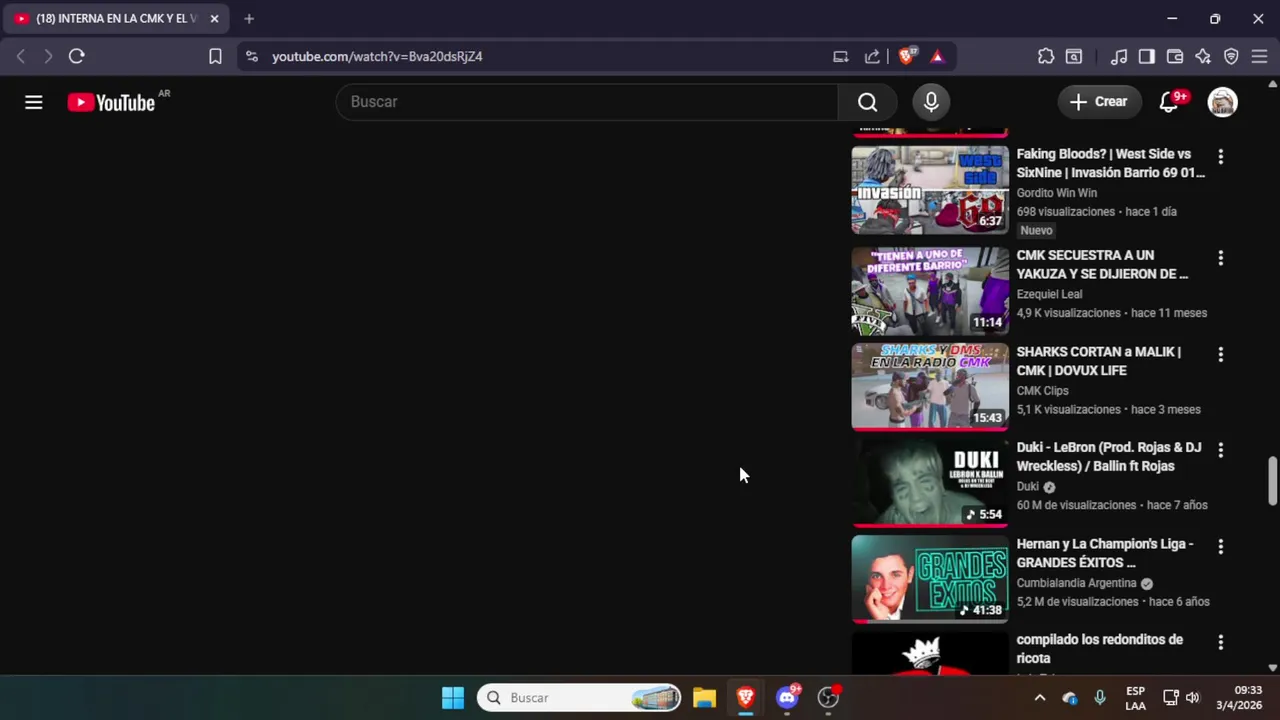1280x720 pixels.
Task: Open CMK SECUESTRA A UN YAKUZA title
Action: [x=1102, y=264]
